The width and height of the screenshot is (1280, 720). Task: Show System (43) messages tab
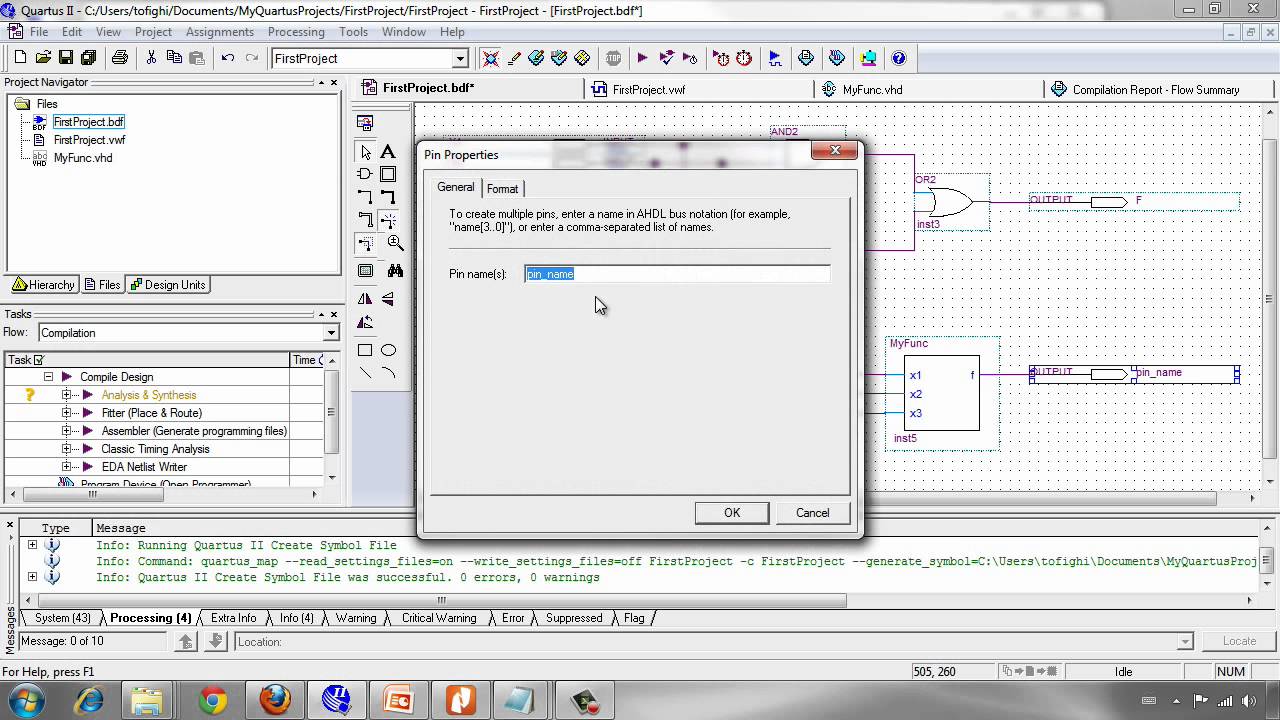[62, 618]
